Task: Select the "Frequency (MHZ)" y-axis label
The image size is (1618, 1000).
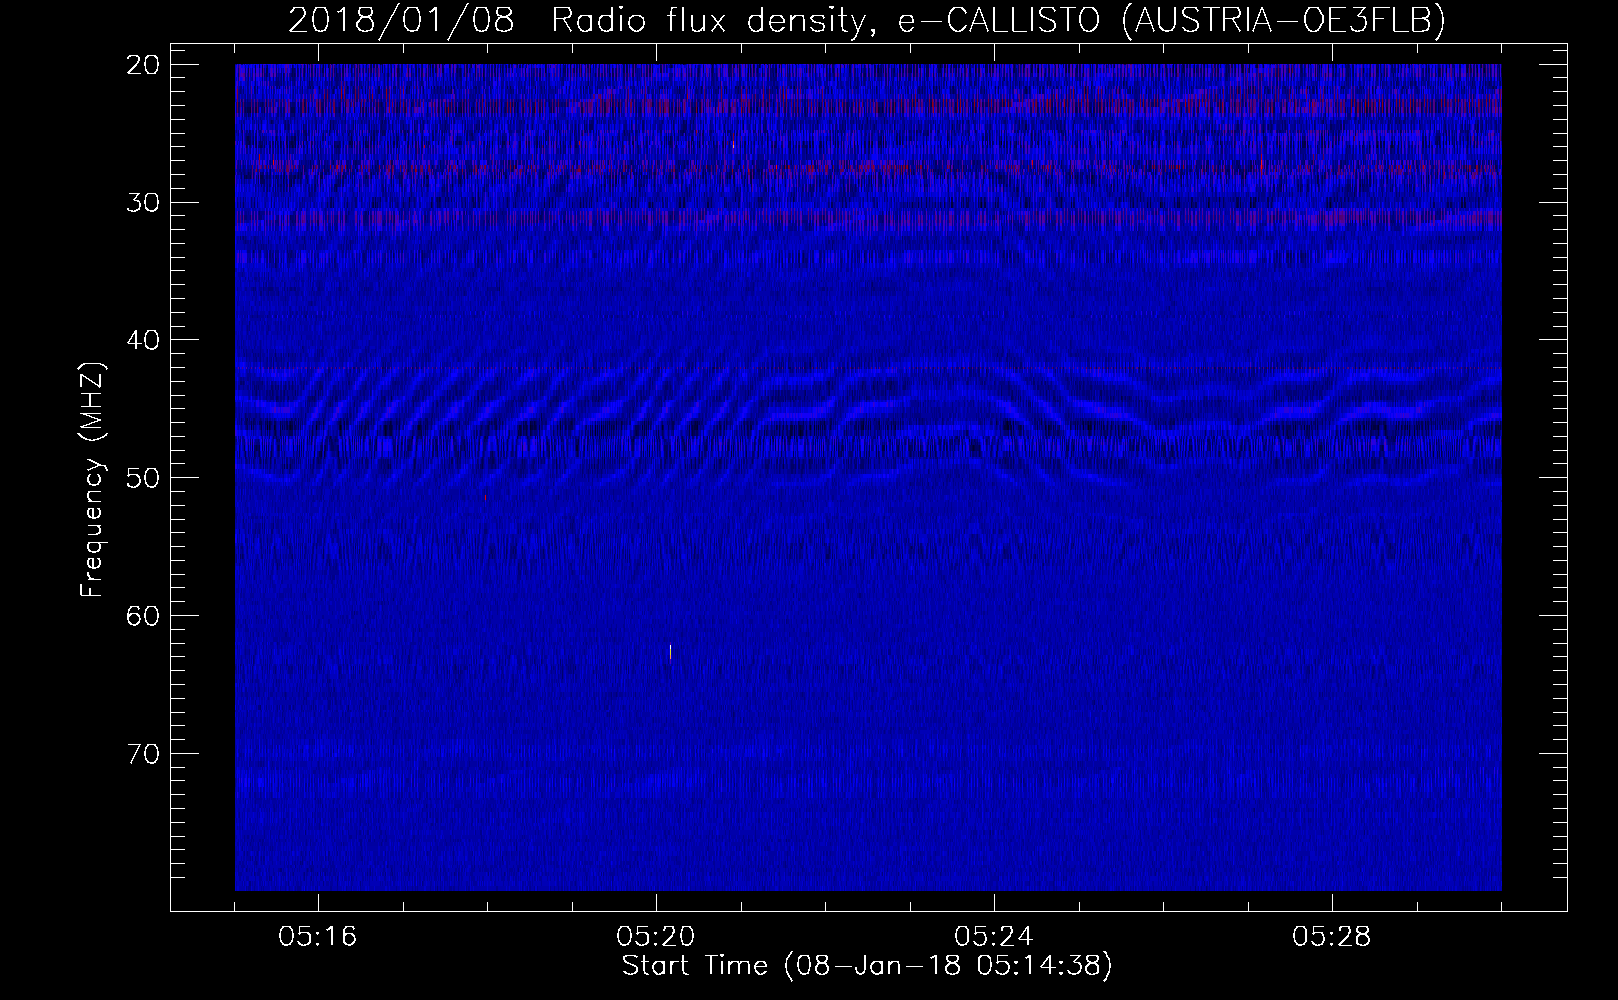Action: click(92, 480)
